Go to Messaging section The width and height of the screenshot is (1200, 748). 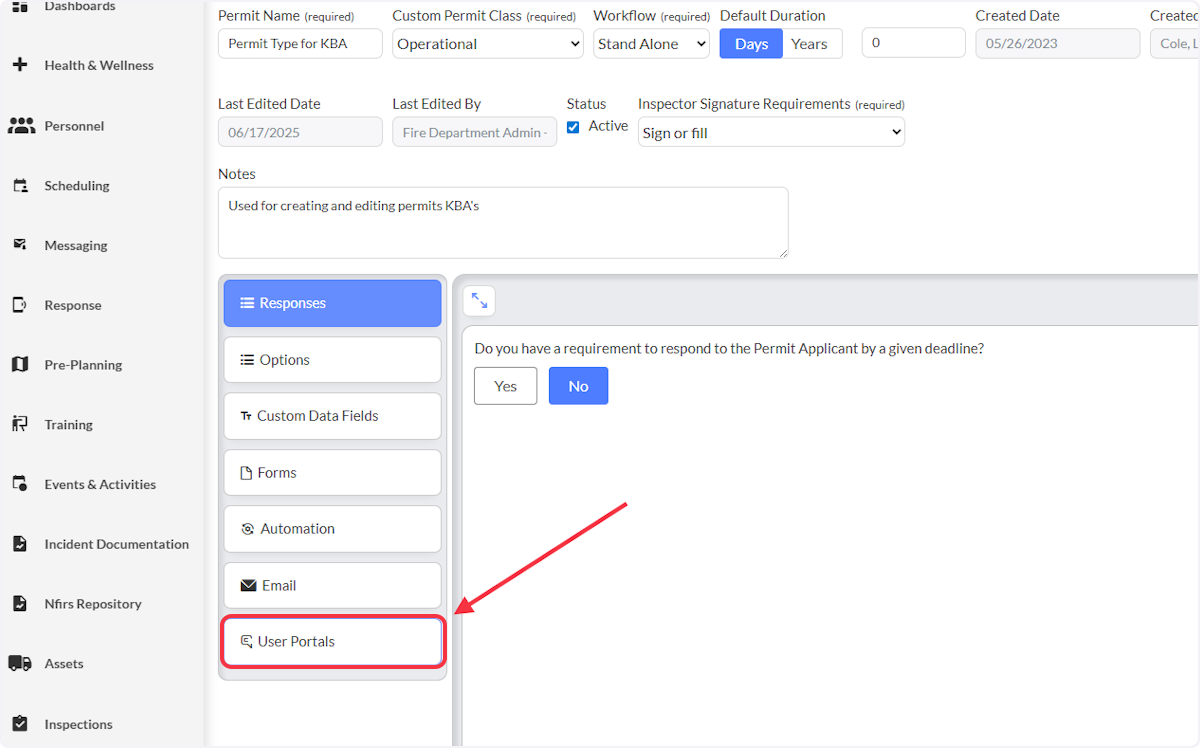tap(76, 245)
